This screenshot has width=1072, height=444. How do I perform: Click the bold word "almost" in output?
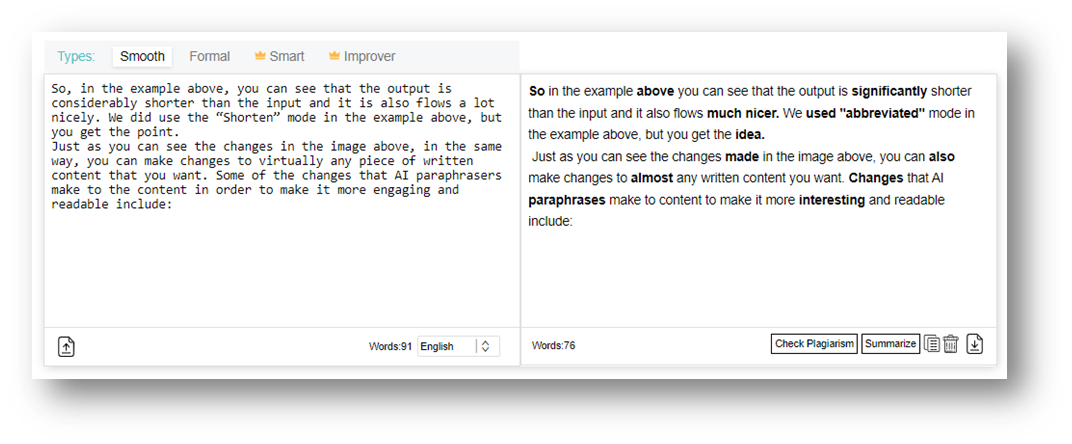pos(652,179)
